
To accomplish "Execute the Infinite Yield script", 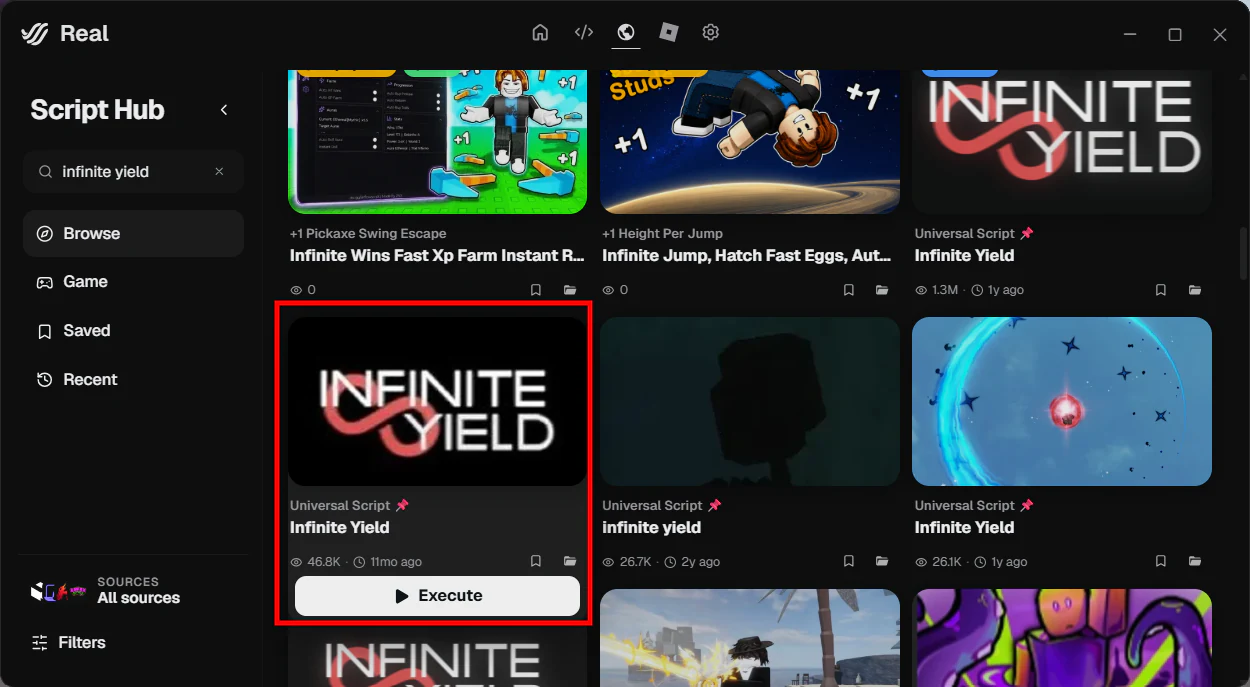I will [437, 596].
